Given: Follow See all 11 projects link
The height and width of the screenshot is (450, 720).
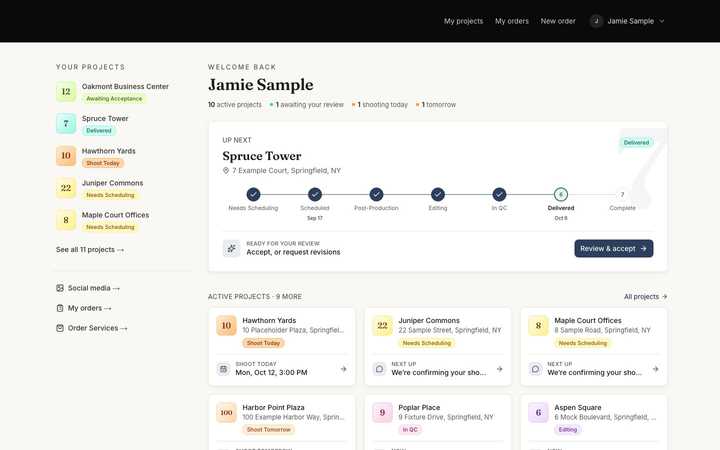Looking at the screenshot, I should 90,250.
